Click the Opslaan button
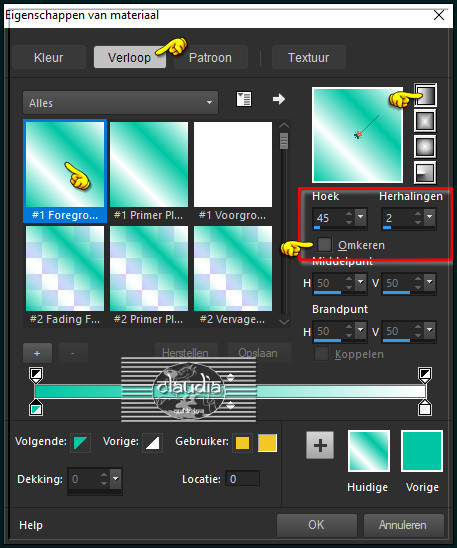Viewport: 457px width, 548px height. tap(259, 353)
